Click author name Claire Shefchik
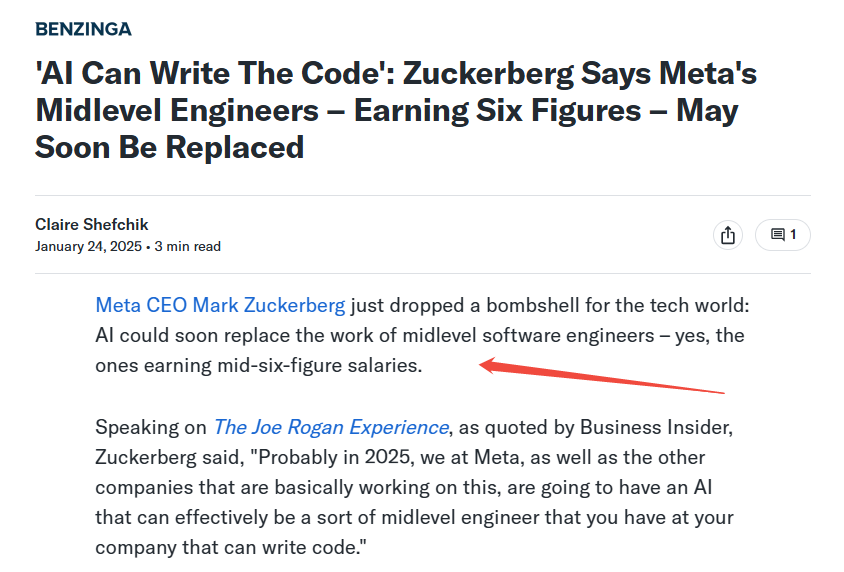 [x=92, y=224]
